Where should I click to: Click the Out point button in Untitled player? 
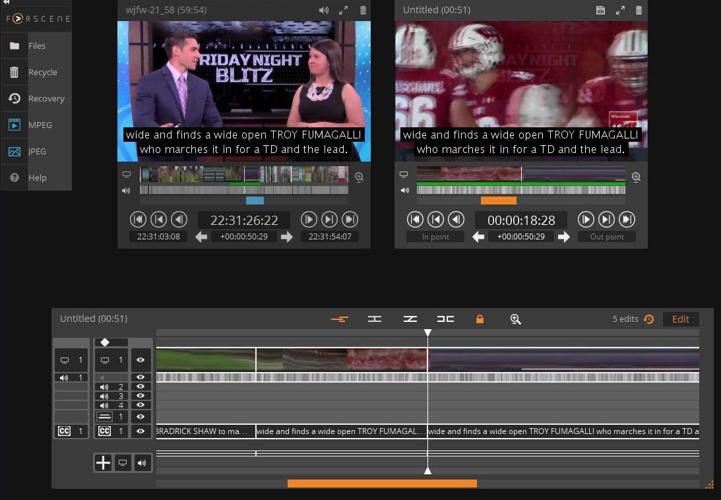point(607,237)
